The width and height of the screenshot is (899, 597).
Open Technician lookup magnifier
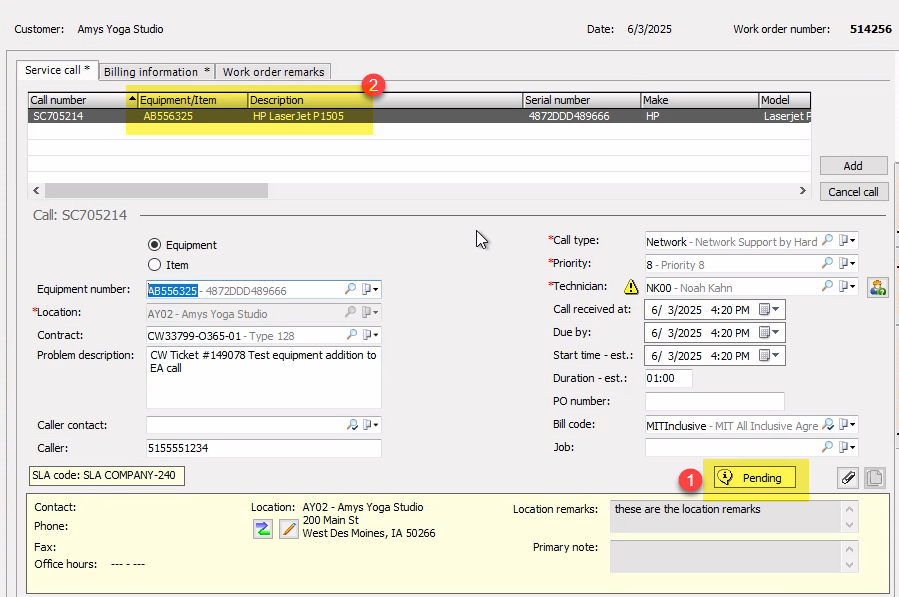click(827, 286)
